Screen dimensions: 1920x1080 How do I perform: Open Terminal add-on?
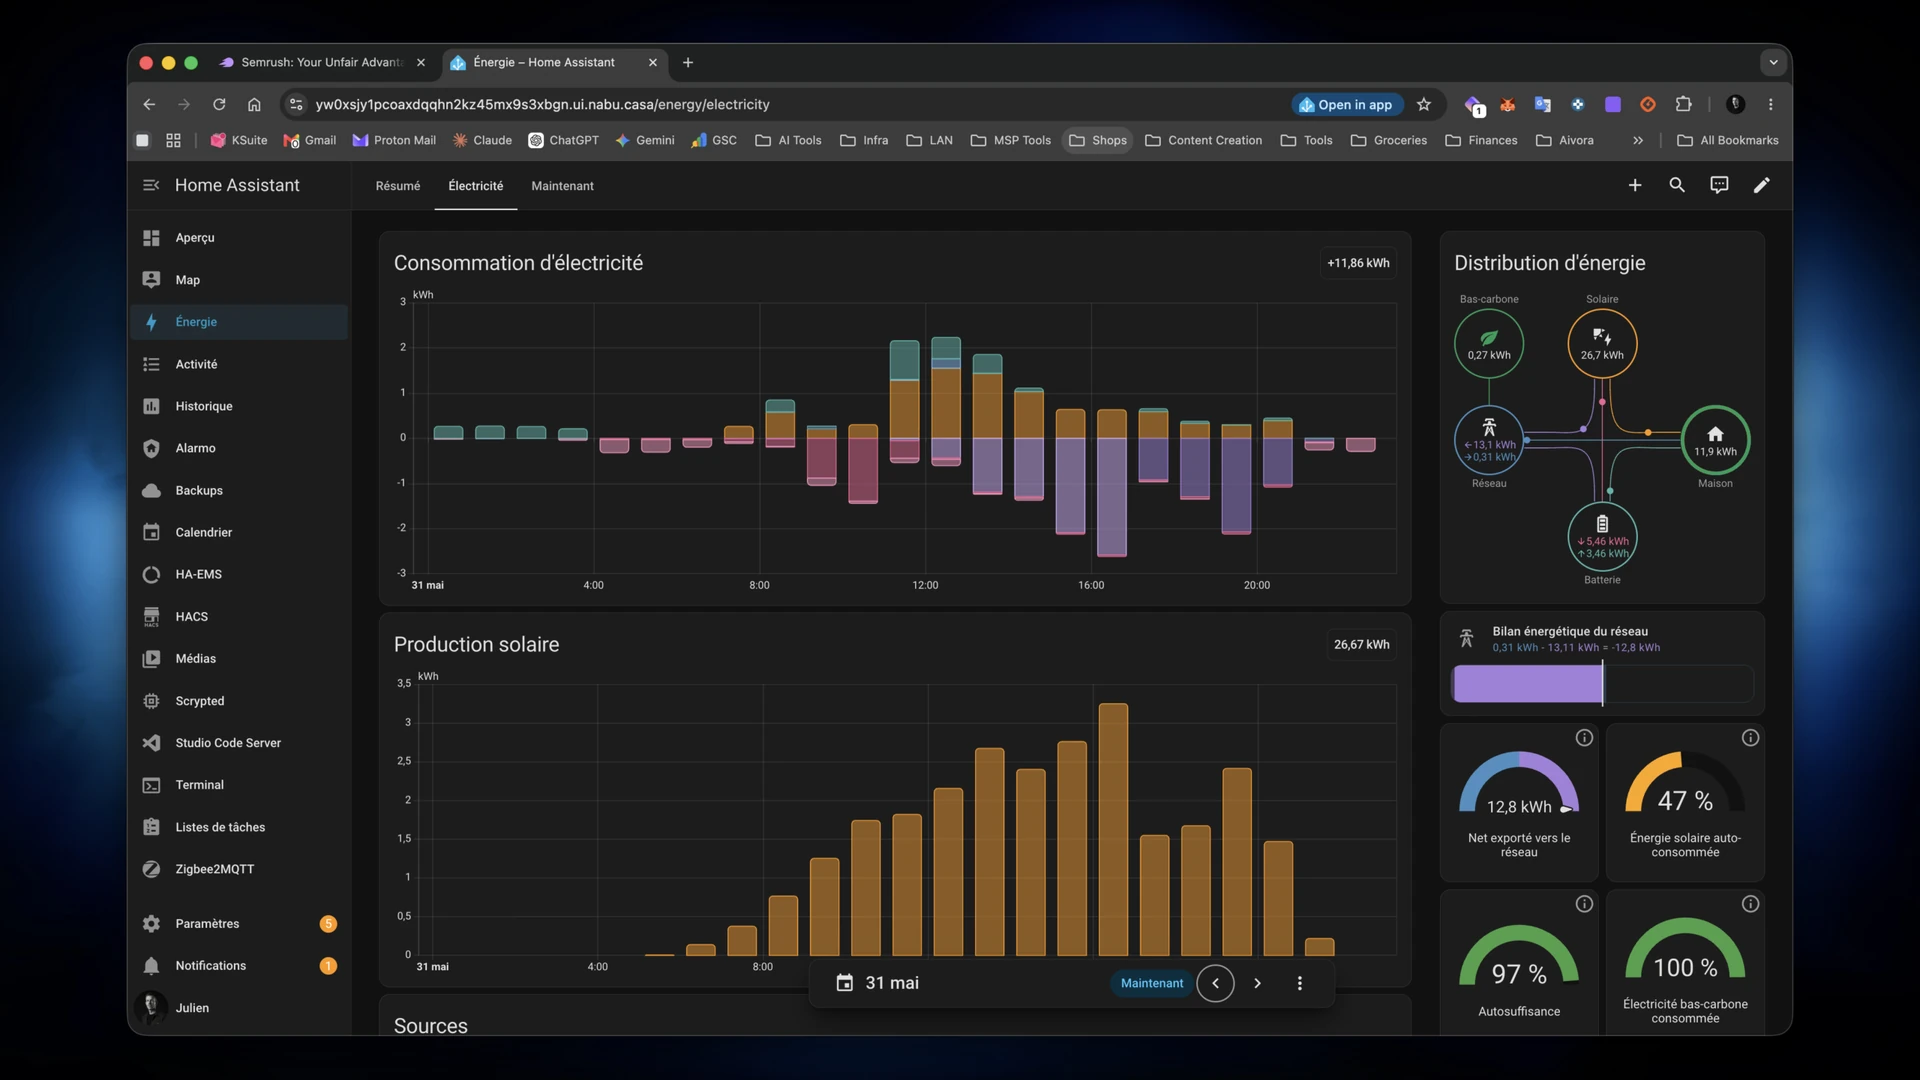tap(238, 785)
